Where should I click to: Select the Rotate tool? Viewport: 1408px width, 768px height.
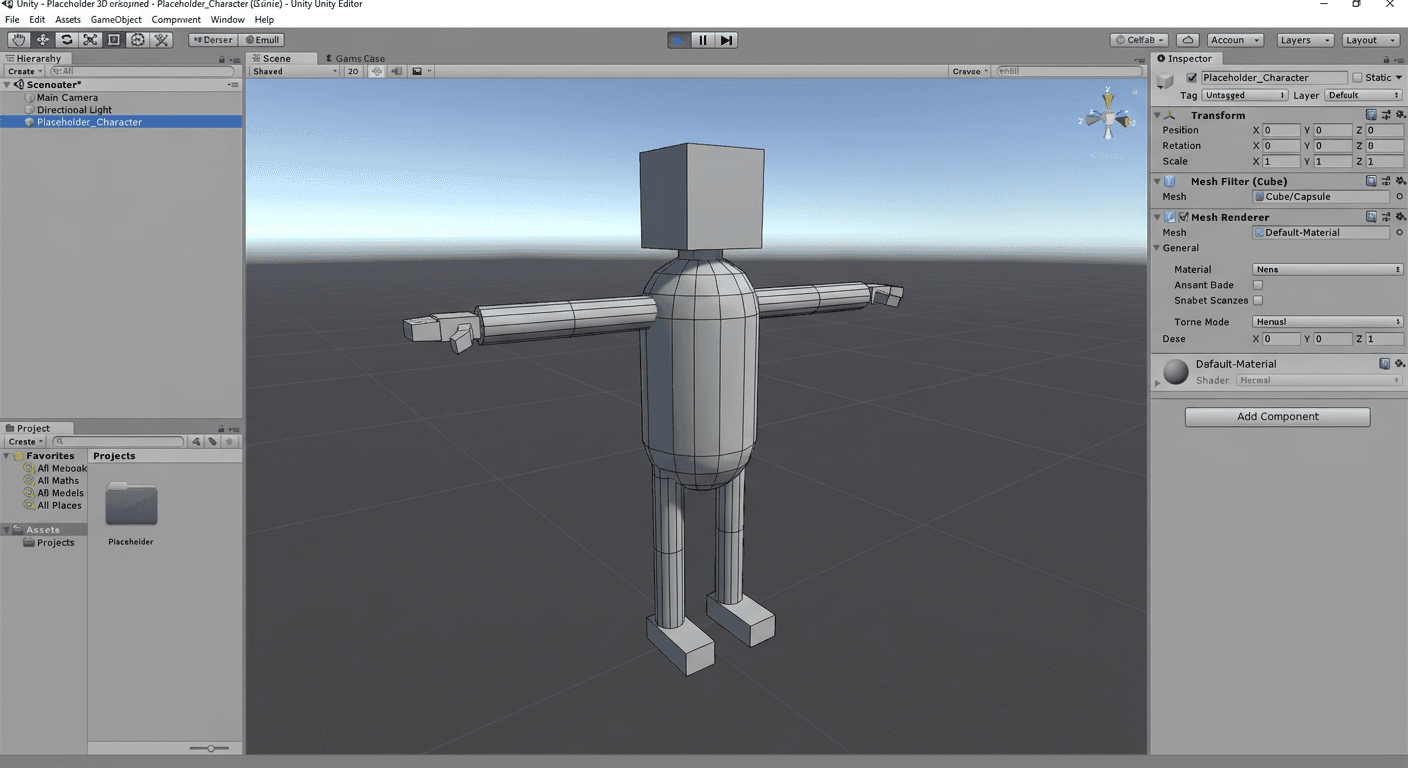tap(66, 39)
